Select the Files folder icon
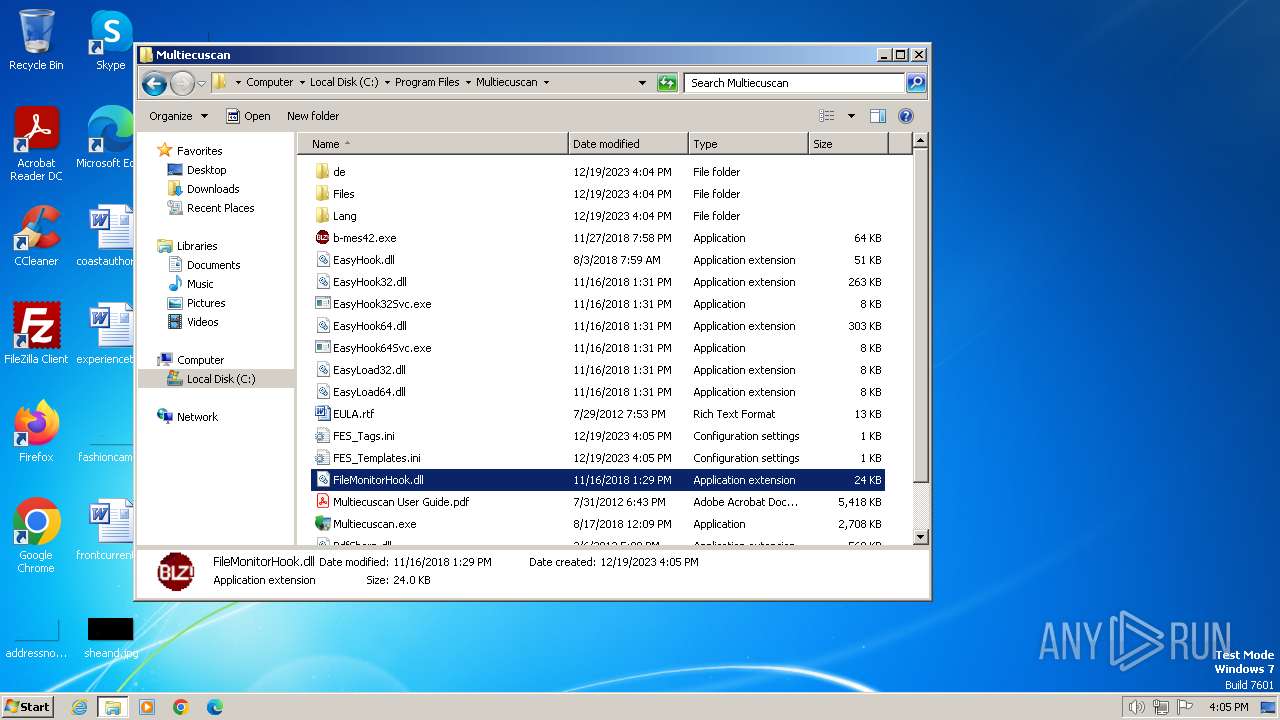1280x720 pixels. click(x=322, y=194)
